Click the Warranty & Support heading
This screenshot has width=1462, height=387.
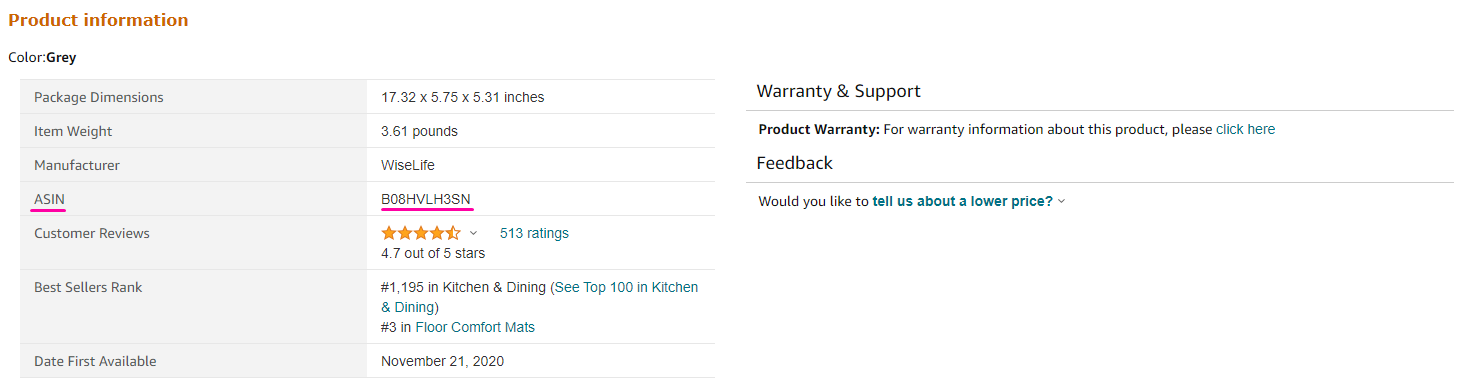tap(838, 91)
